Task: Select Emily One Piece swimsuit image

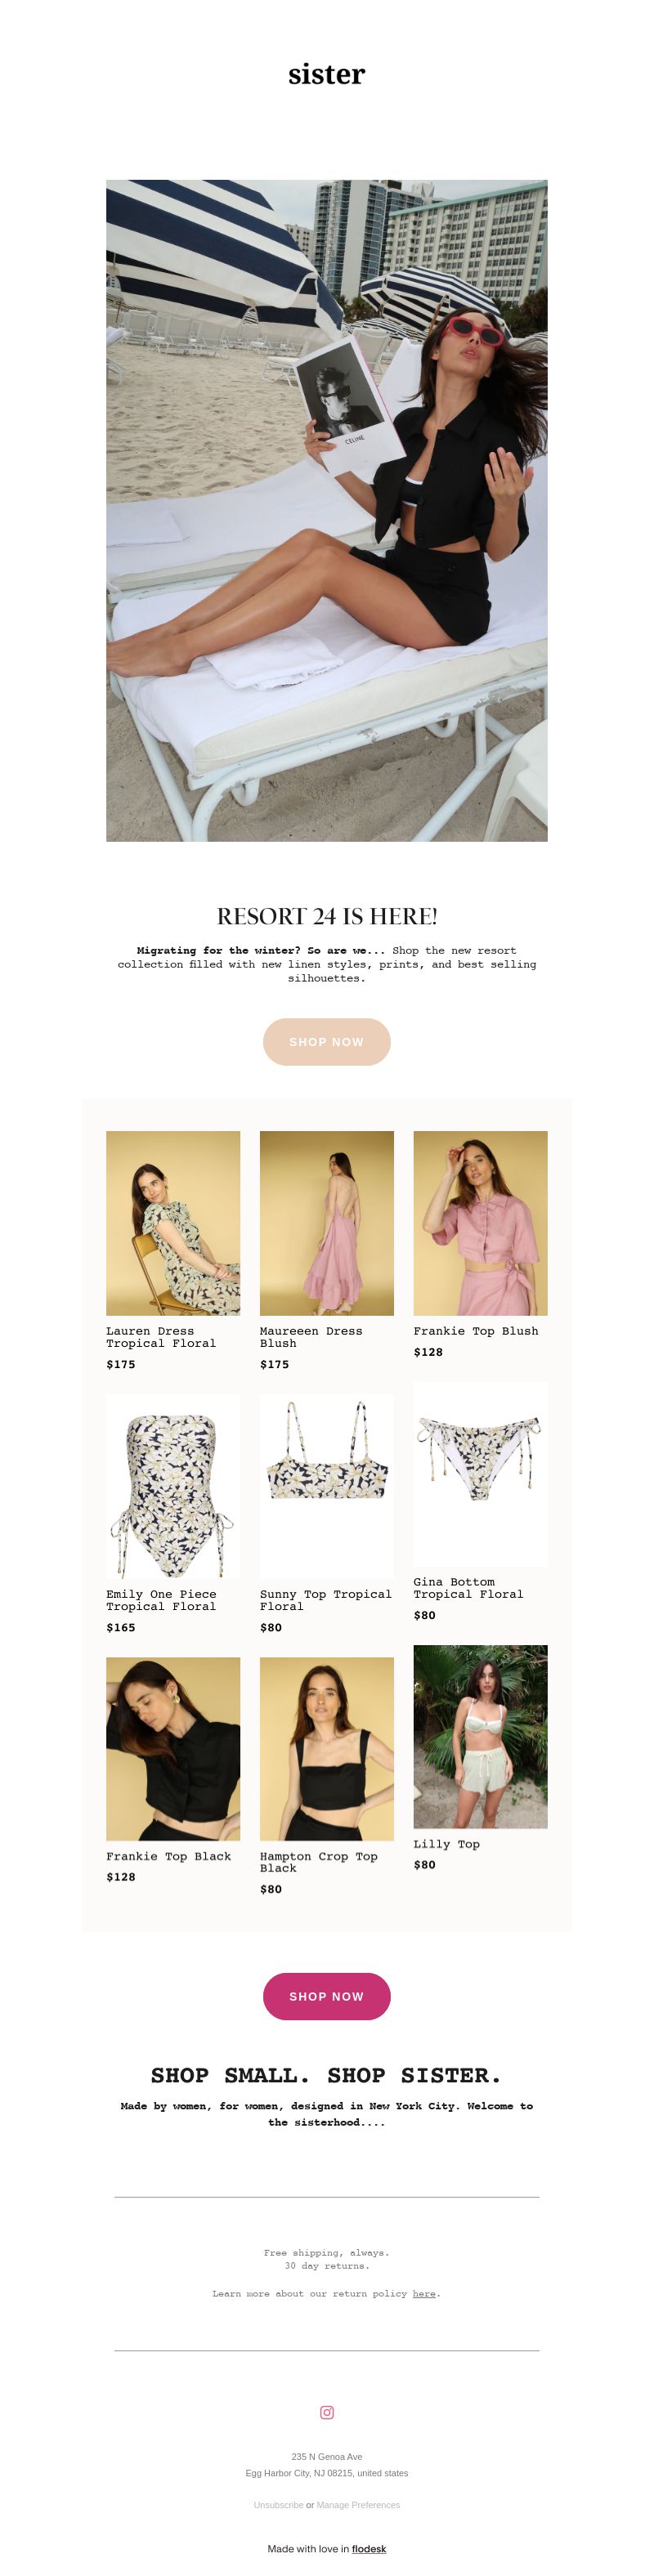Action: (173, 1485)
